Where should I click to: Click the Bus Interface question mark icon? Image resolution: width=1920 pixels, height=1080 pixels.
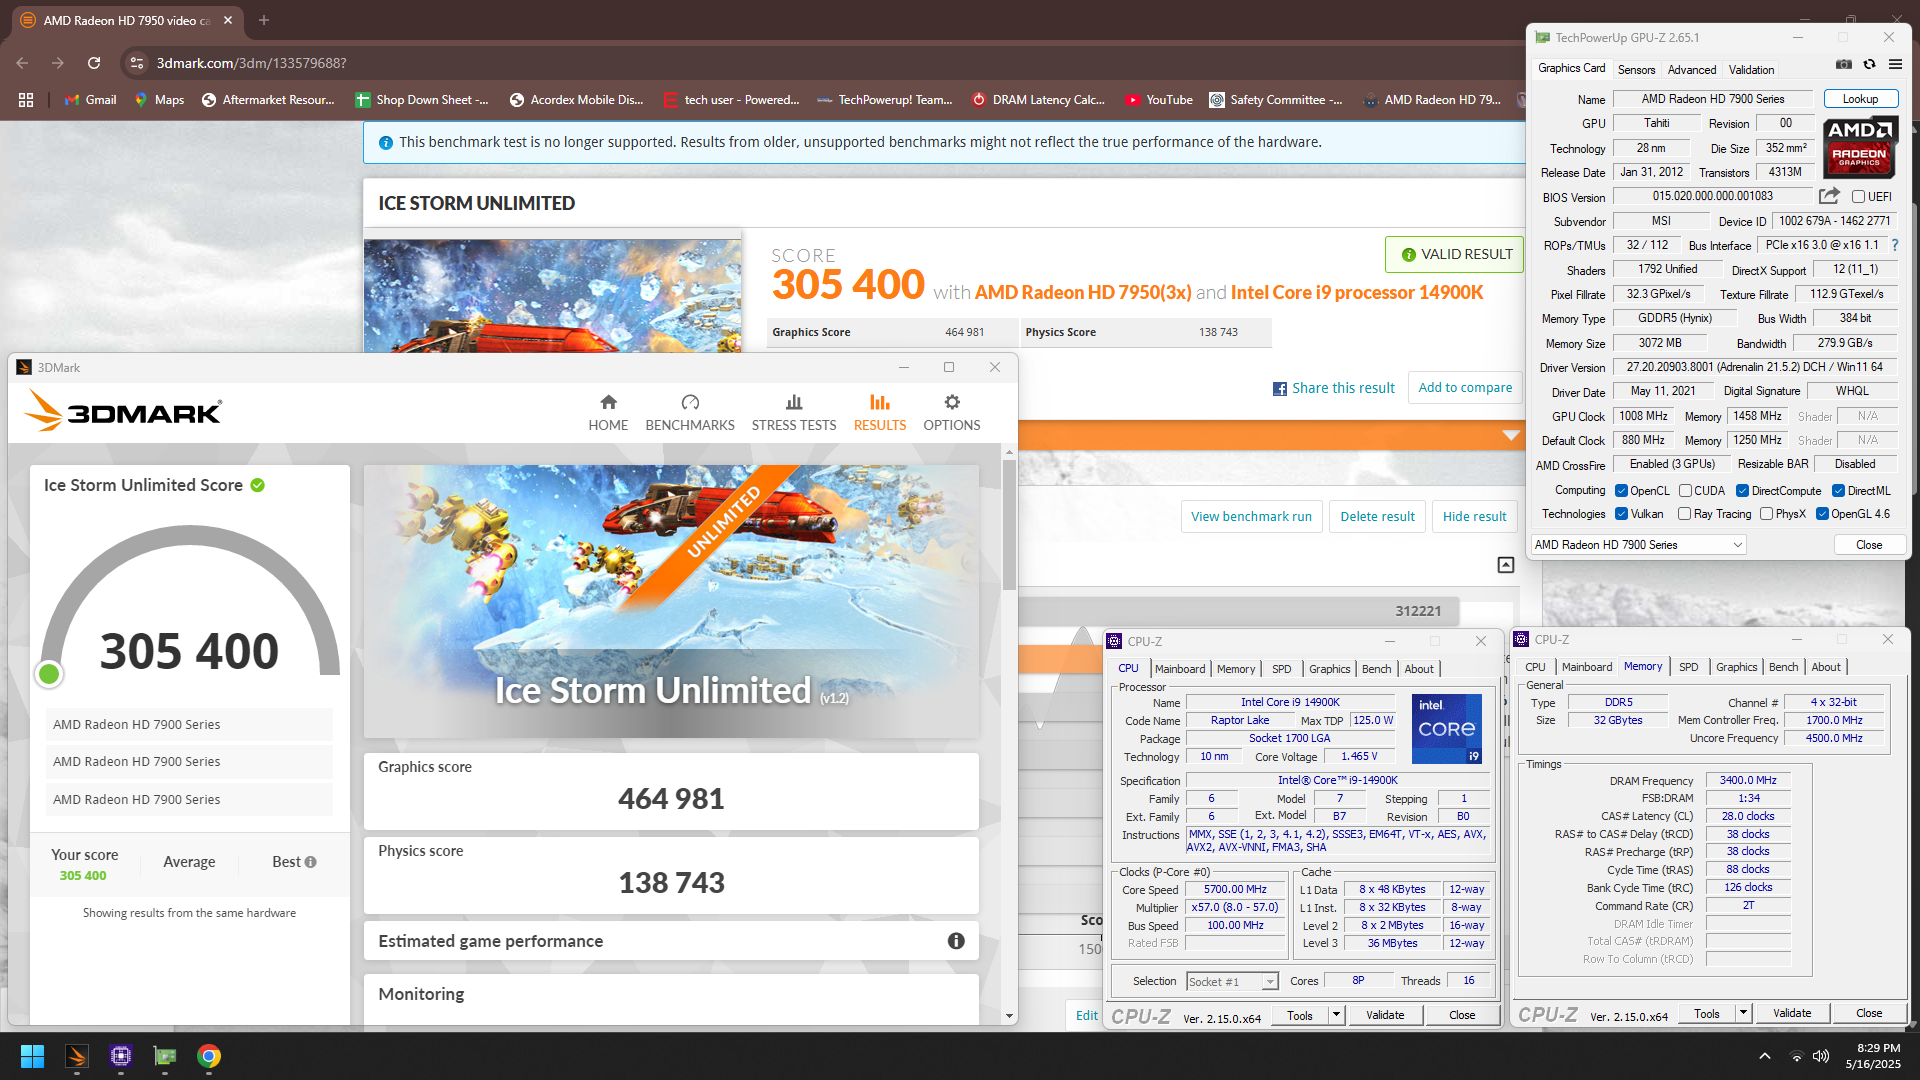tap(1894, 245)
